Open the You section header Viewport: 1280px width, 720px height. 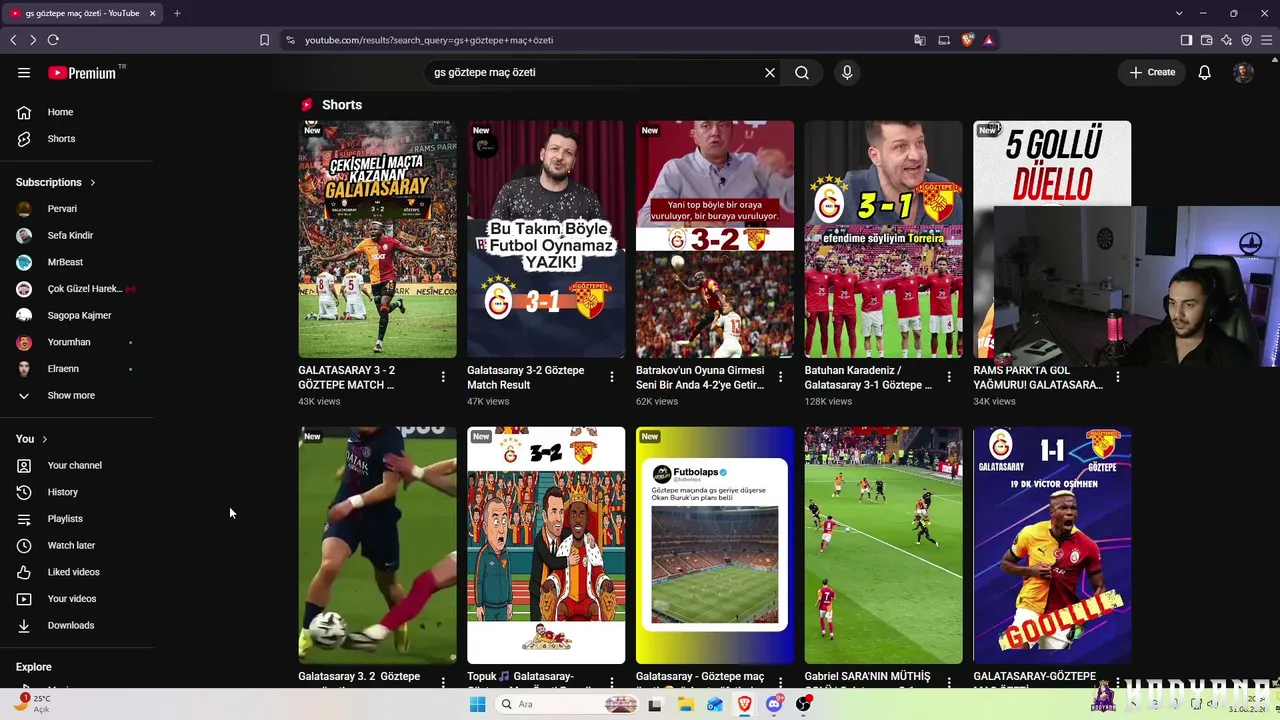tap(32, 439)
